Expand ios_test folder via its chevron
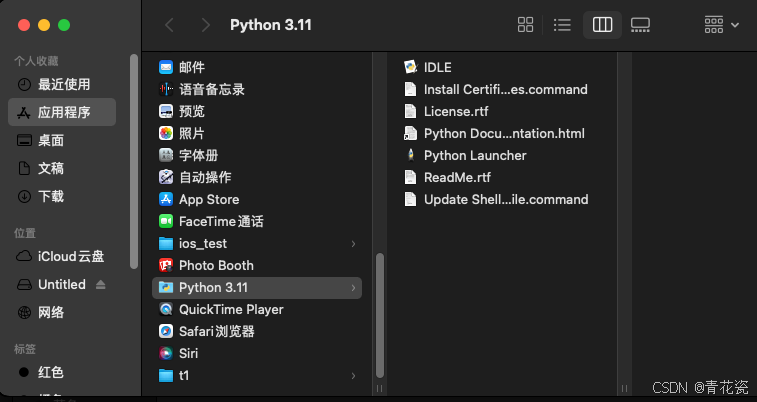The height and width of the screenshot is (402, 757). pyautogui.click(x=353, y=244)
